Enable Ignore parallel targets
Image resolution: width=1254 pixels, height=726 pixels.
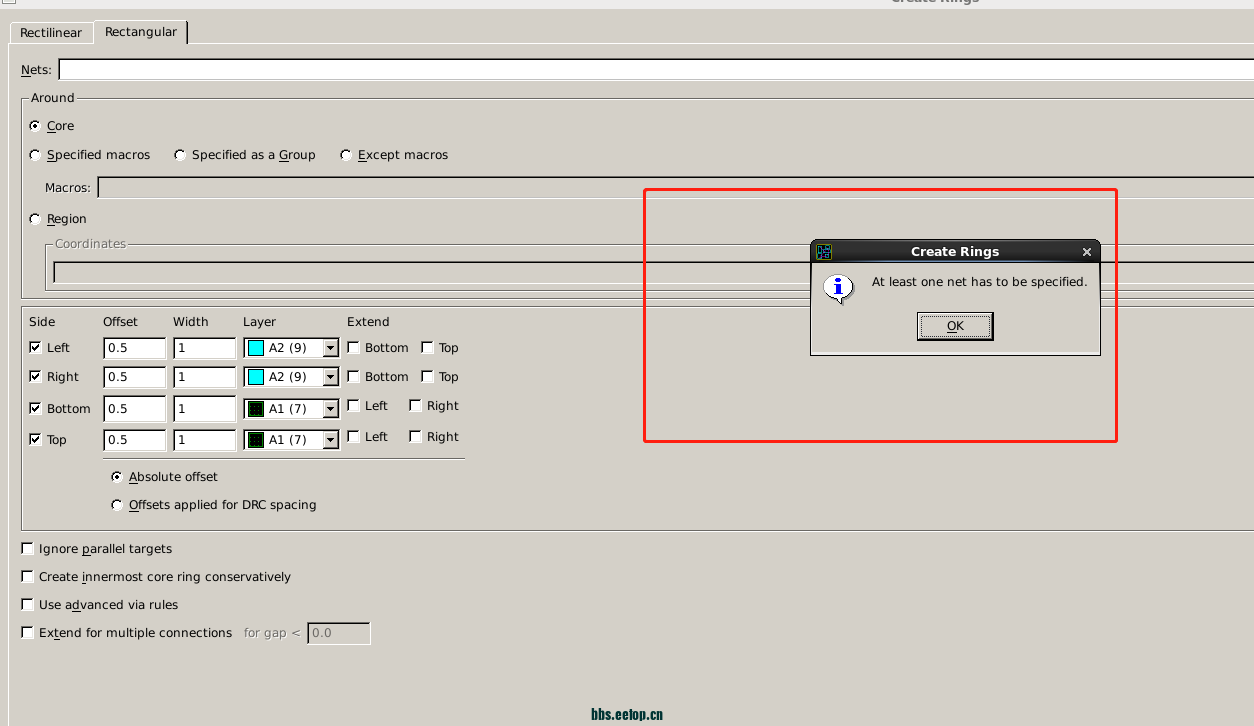28,549
